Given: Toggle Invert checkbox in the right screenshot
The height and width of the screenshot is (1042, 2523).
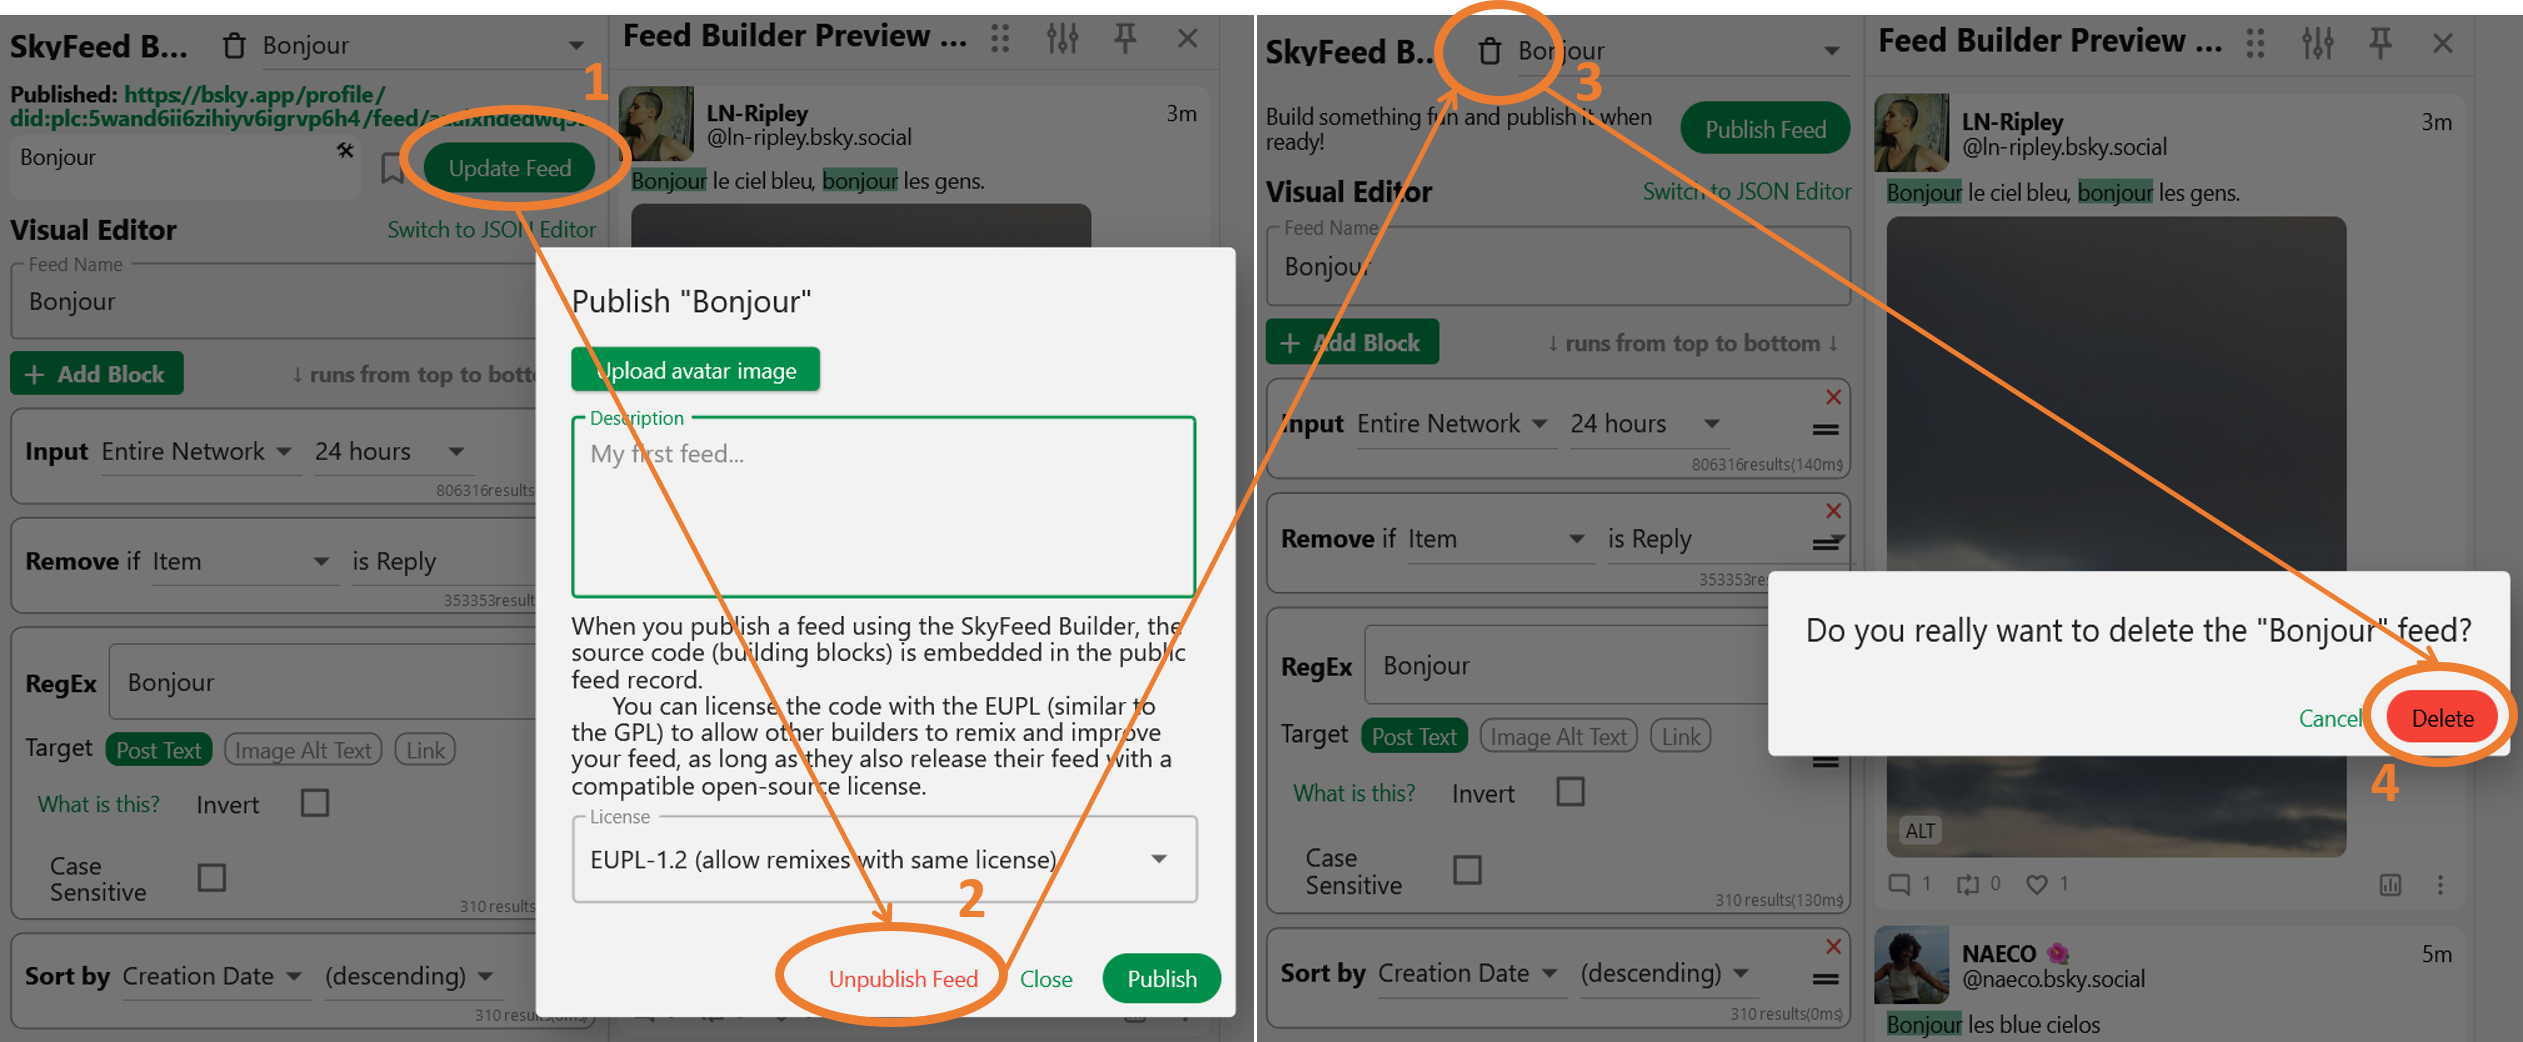Looking at the screenshot, I should click(x=1570, y=792).
